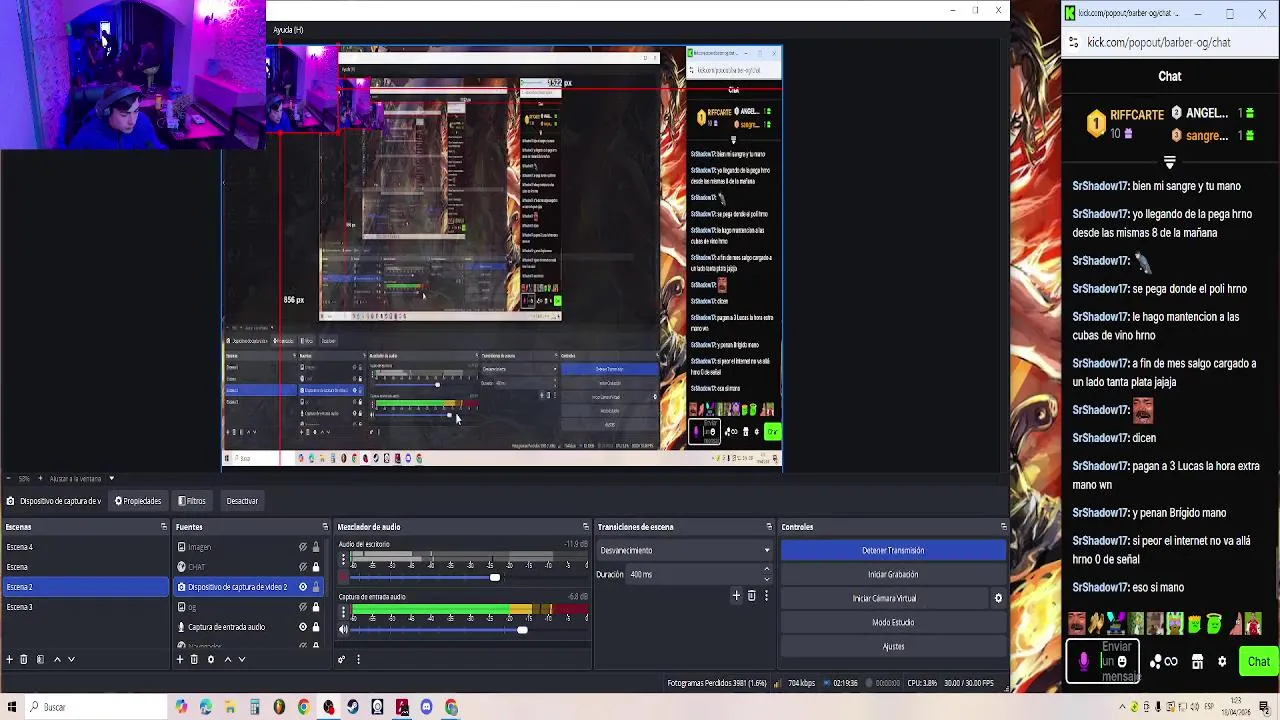Hide Dispositivo de captura de video 2

302,587
